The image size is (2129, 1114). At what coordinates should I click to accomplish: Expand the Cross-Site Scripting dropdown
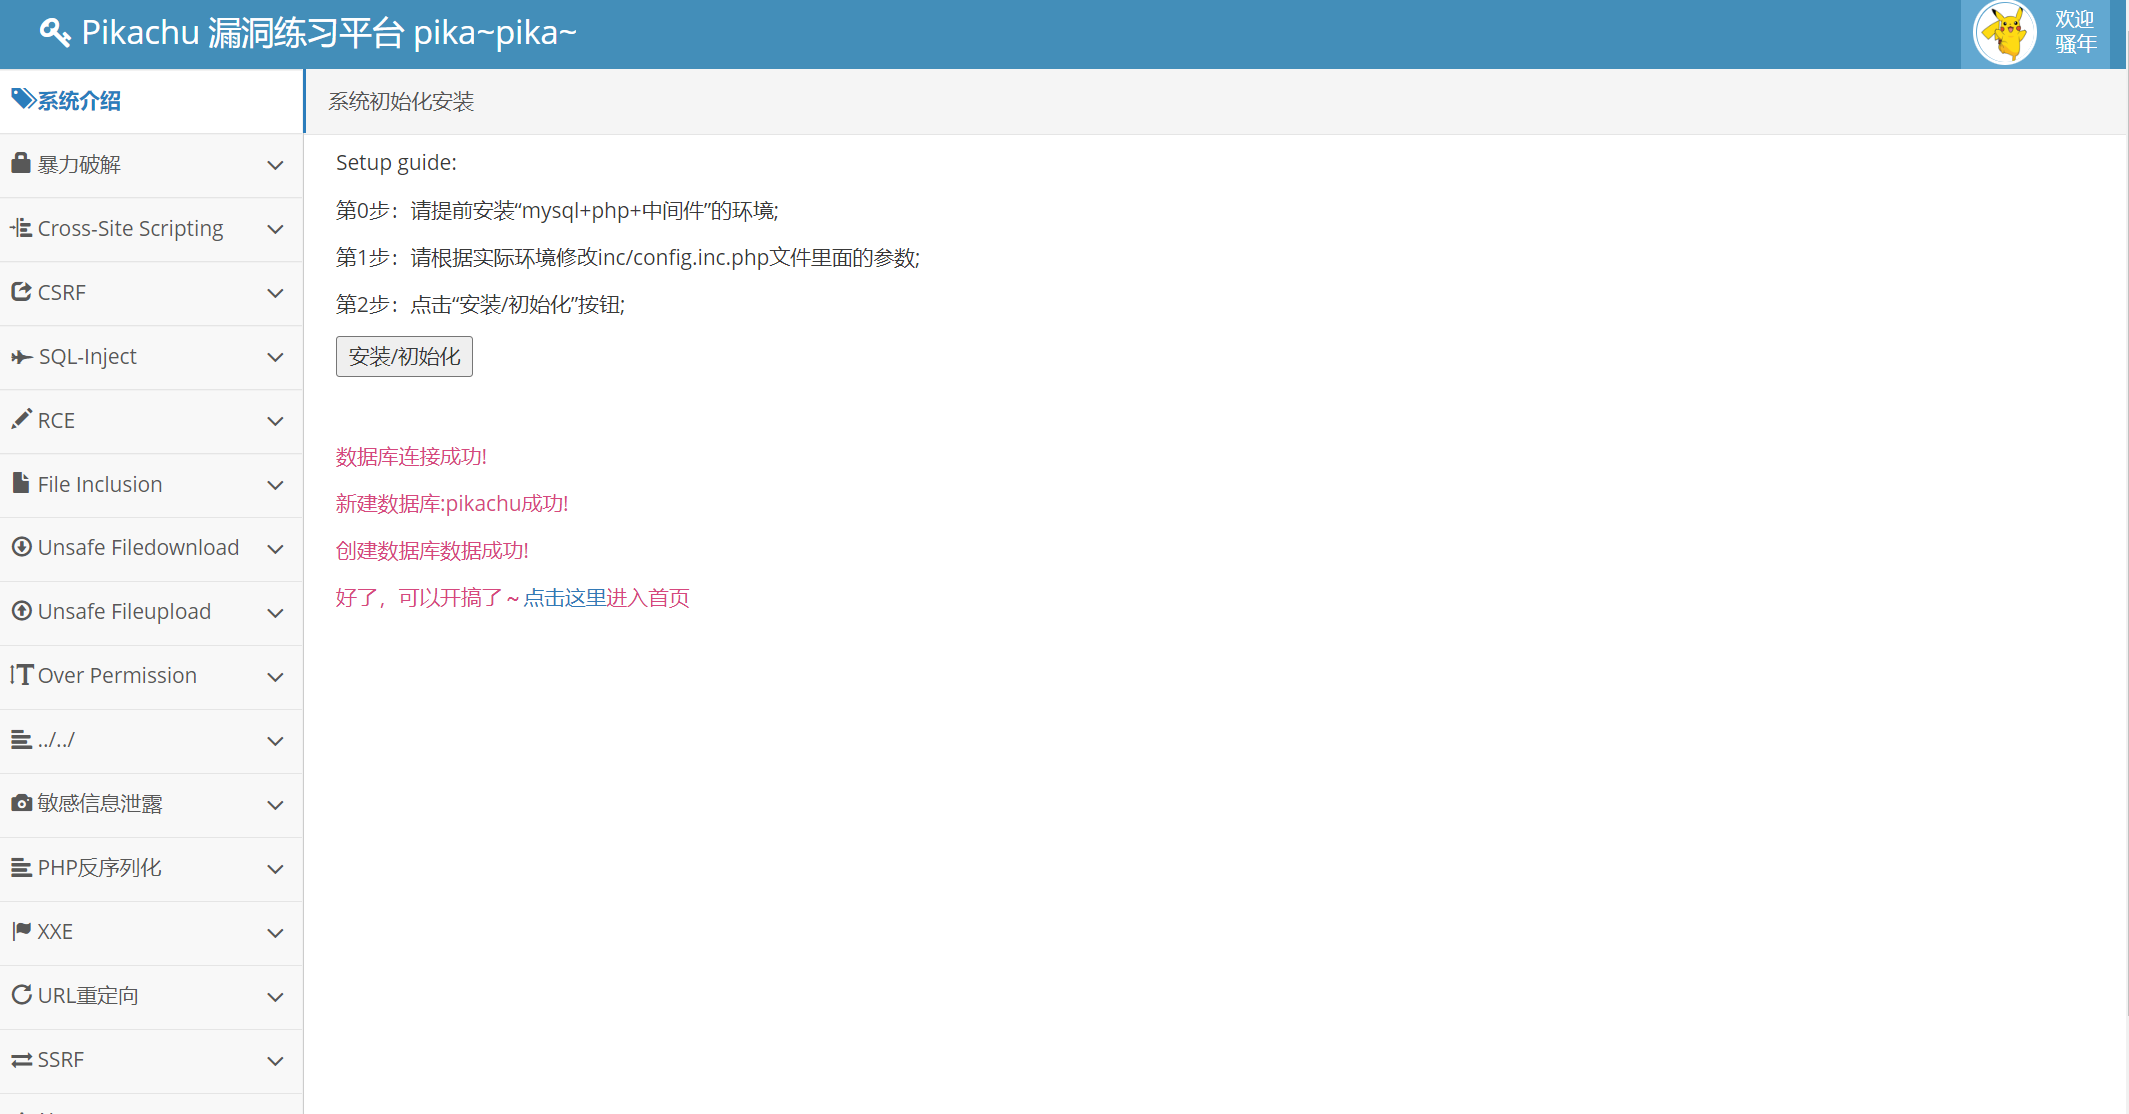[x=151, y=227]
